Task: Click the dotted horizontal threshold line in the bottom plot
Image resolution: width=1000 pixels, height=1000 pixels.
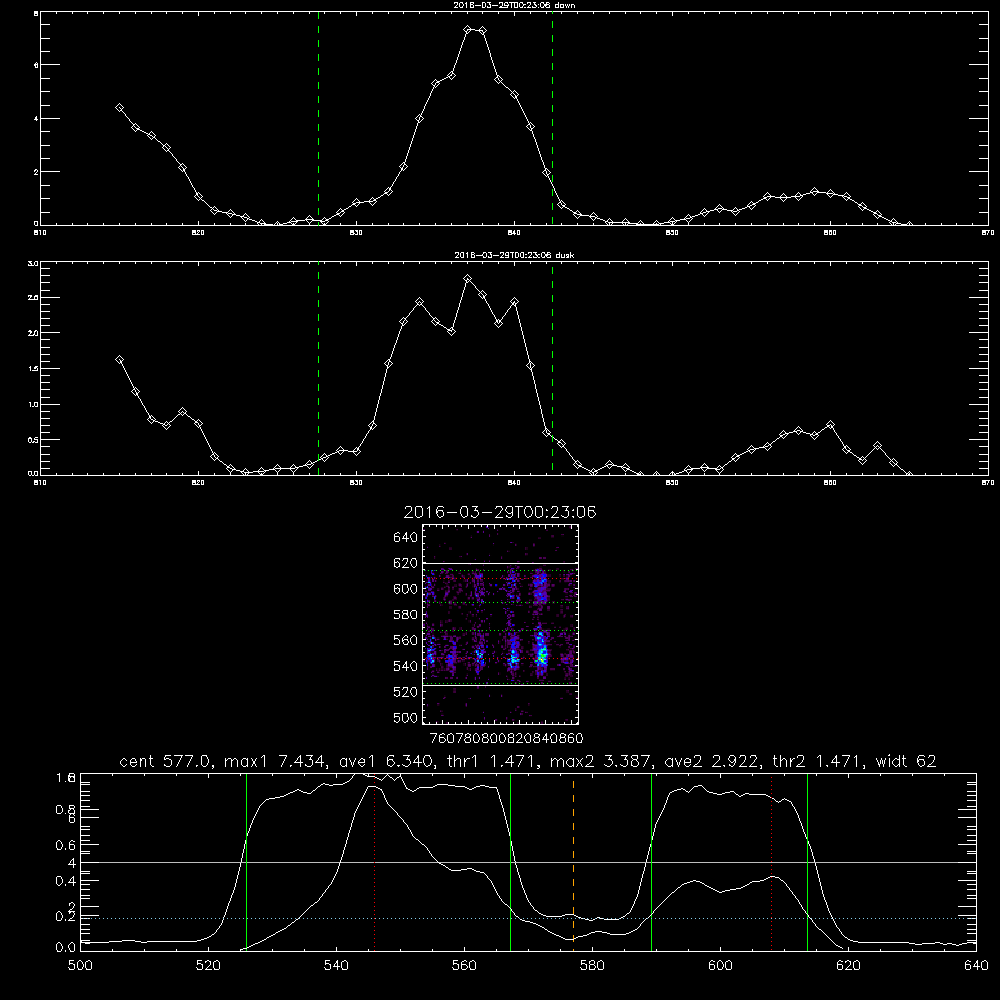Action: click(528, 918)
